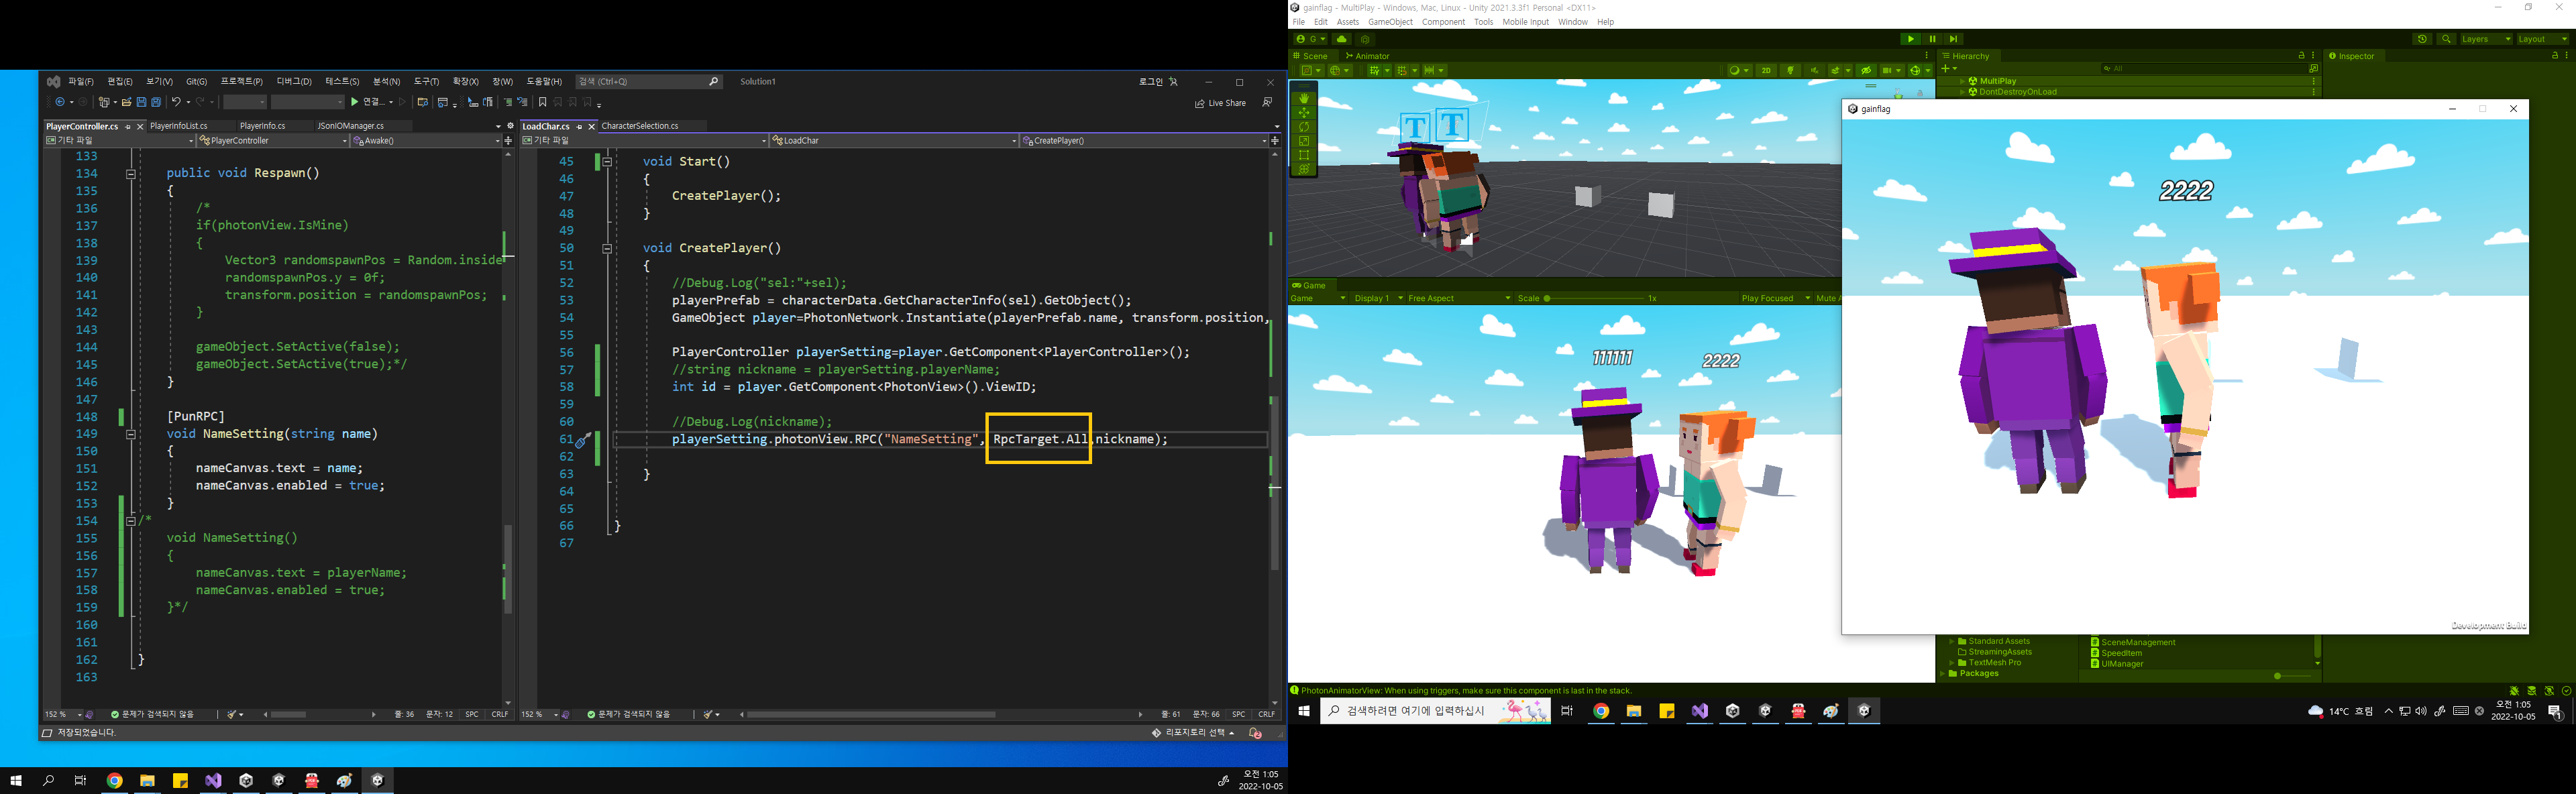Toggle scene audio in Scene toolbar

point(1814,70)
